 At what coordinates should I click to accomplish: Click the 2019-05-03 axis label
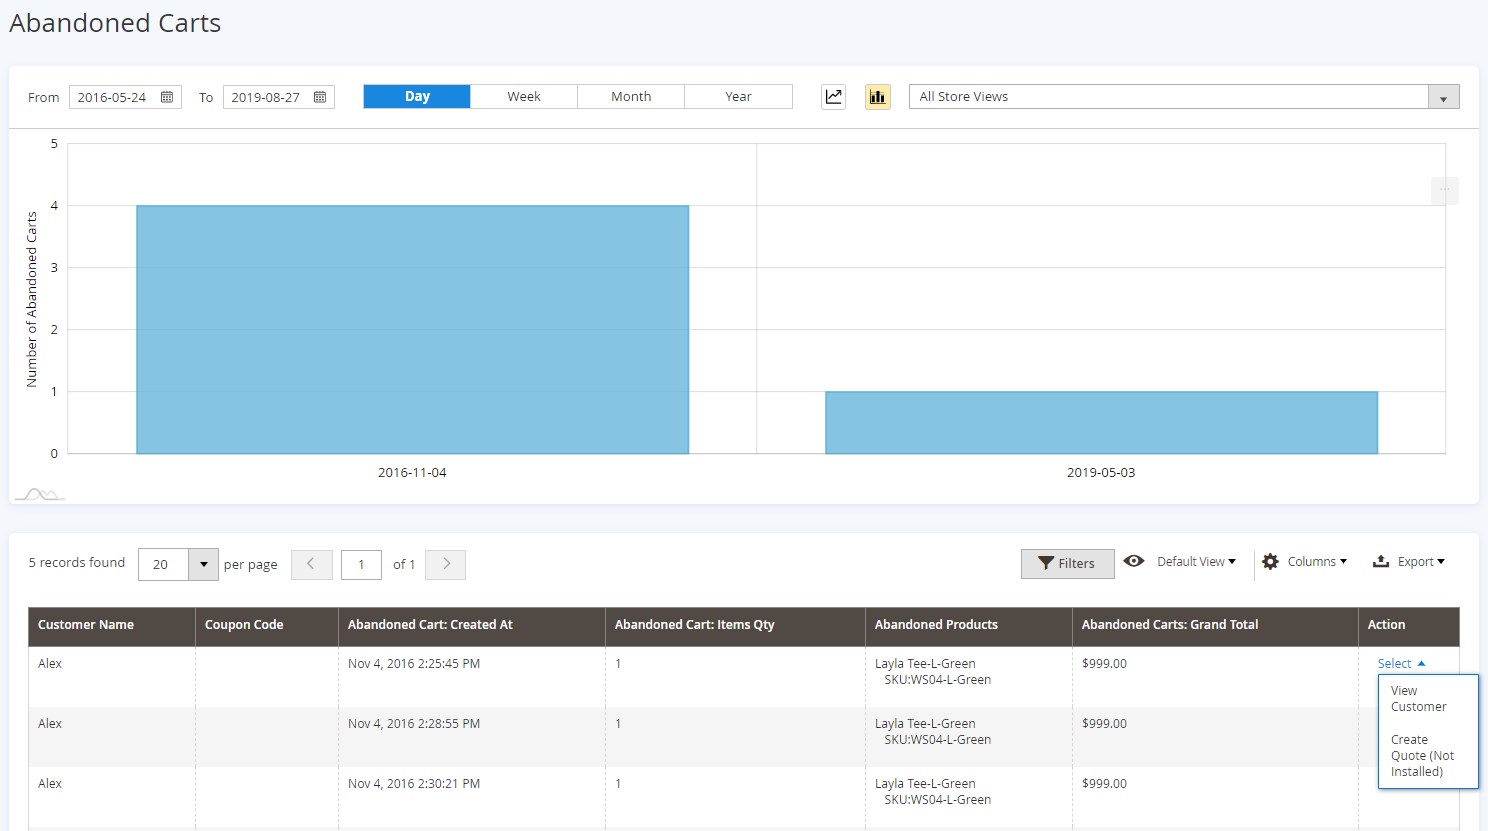1101,472
